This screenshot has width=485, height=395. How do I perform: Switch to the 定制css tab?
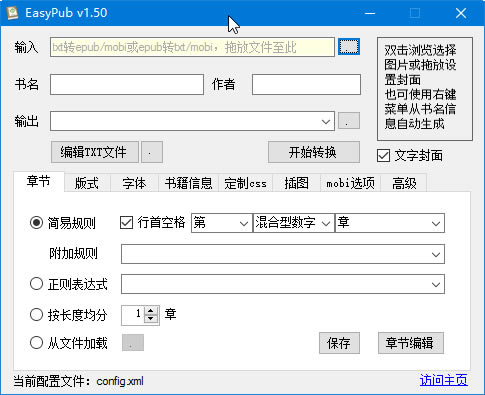pos(245,183)
